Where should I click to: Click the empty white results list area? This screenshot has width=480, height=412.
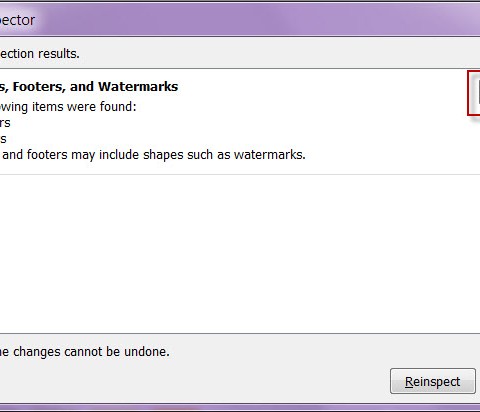click(x=240, y=253)
